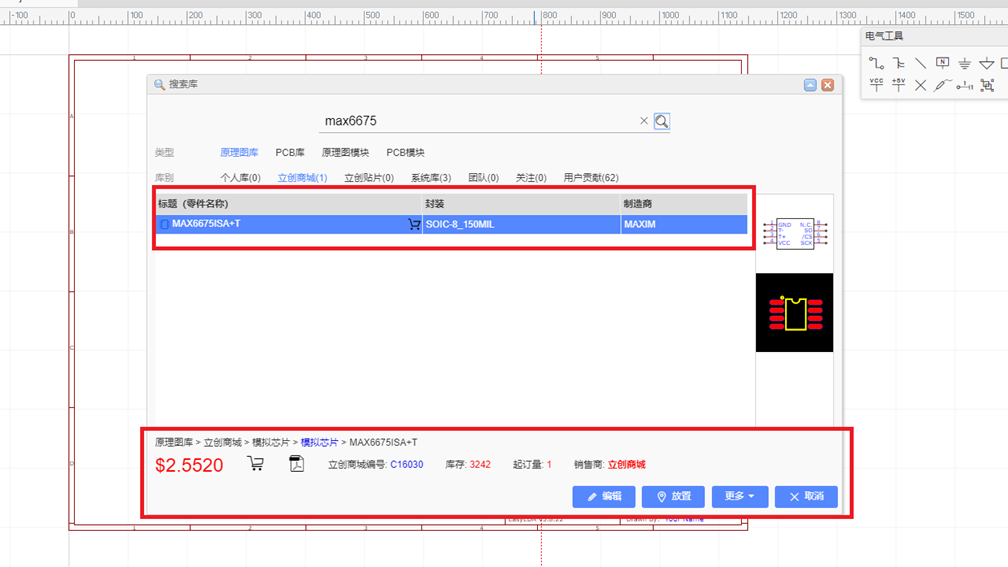
Task: Open the C16030 part number link
Action: [x=407, y=464]
